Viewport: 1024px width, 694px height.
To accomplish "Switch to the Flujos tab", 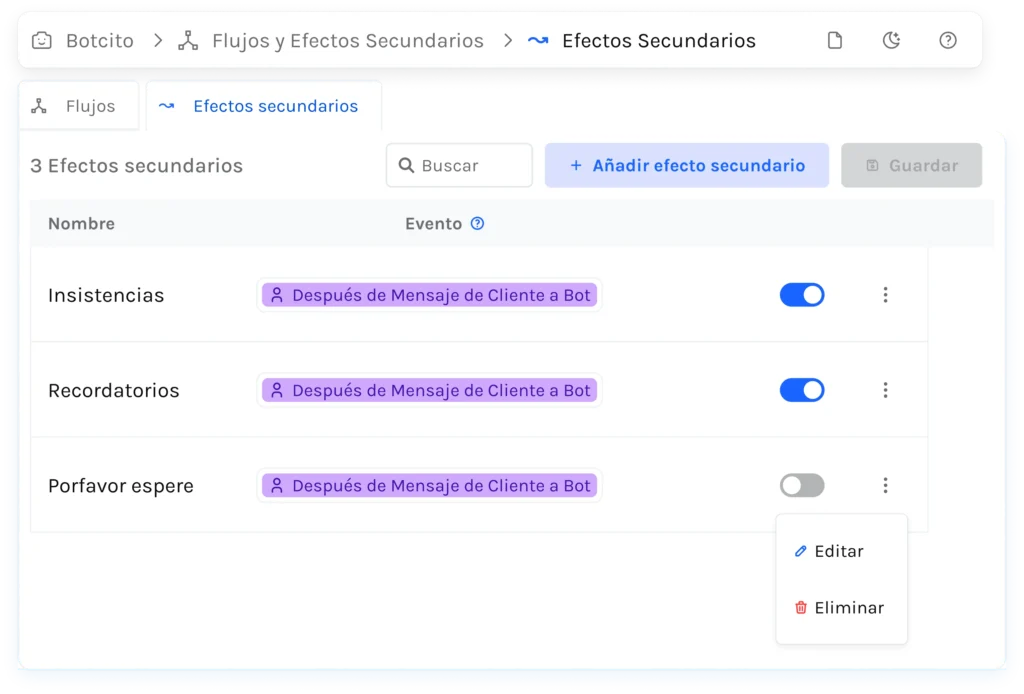I will pyautogui.click(x=78, y=106).
